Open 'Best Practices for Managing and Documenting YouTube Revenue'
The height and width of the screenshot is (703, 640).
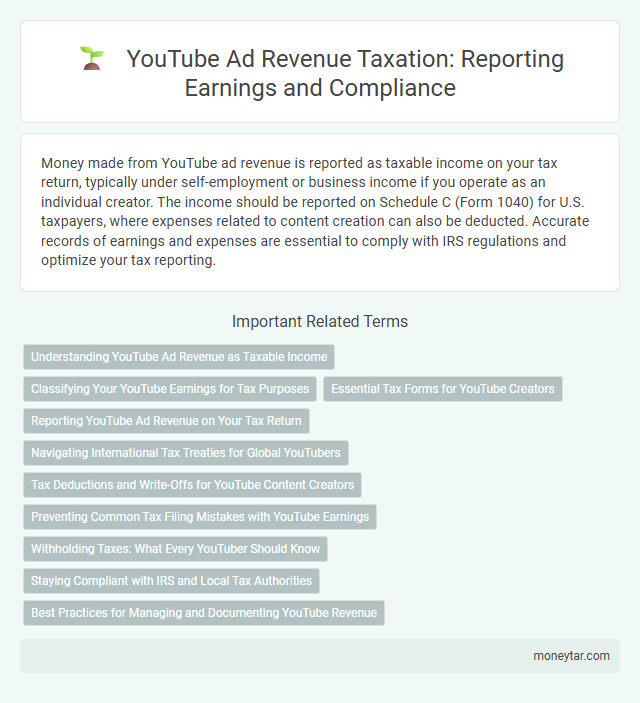pos(204,613)
